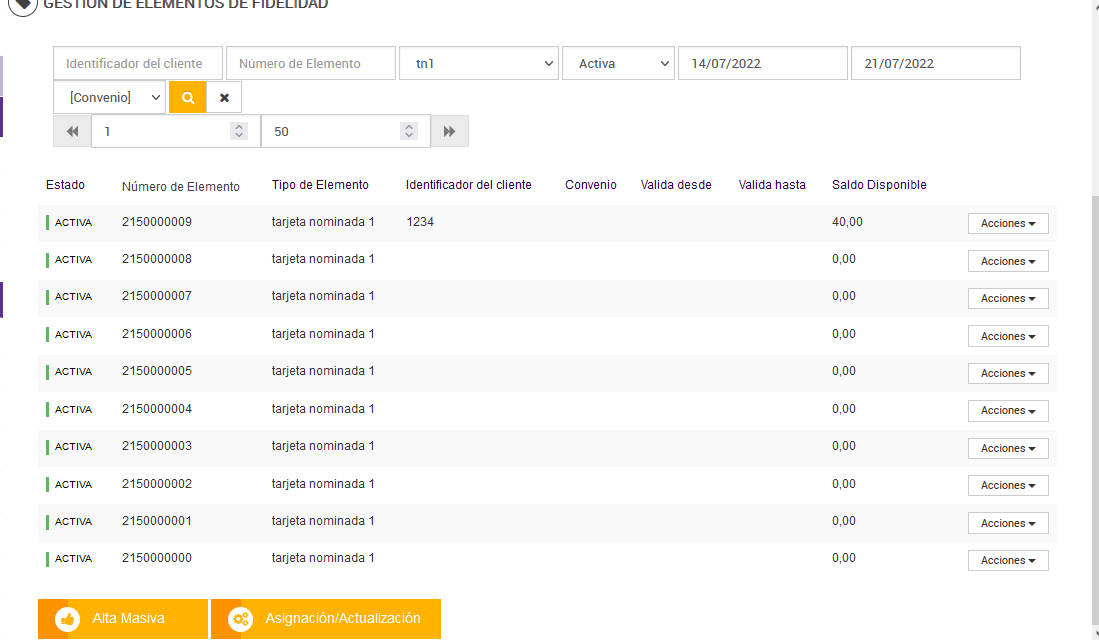The image size is (1099, 640).
Task: Click element number 2150000000
Action: 156,559
